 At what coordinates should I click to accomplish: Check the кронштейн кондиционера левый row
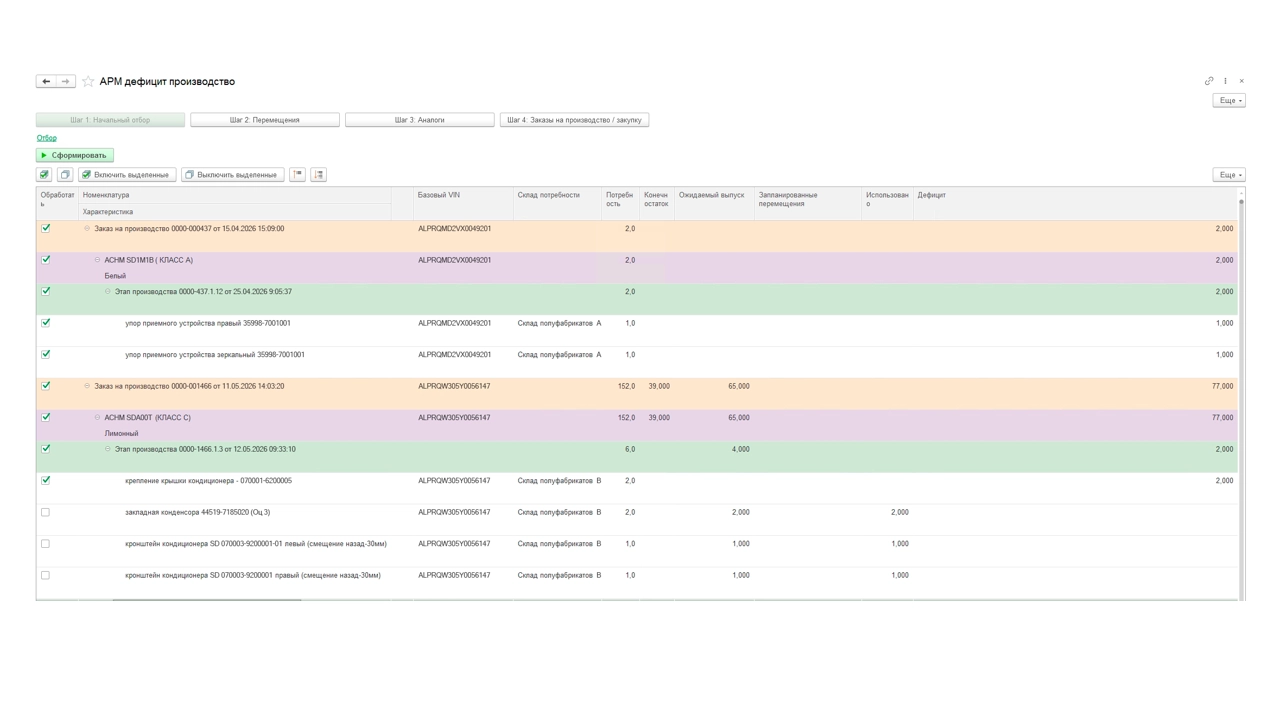coord(45,544)
